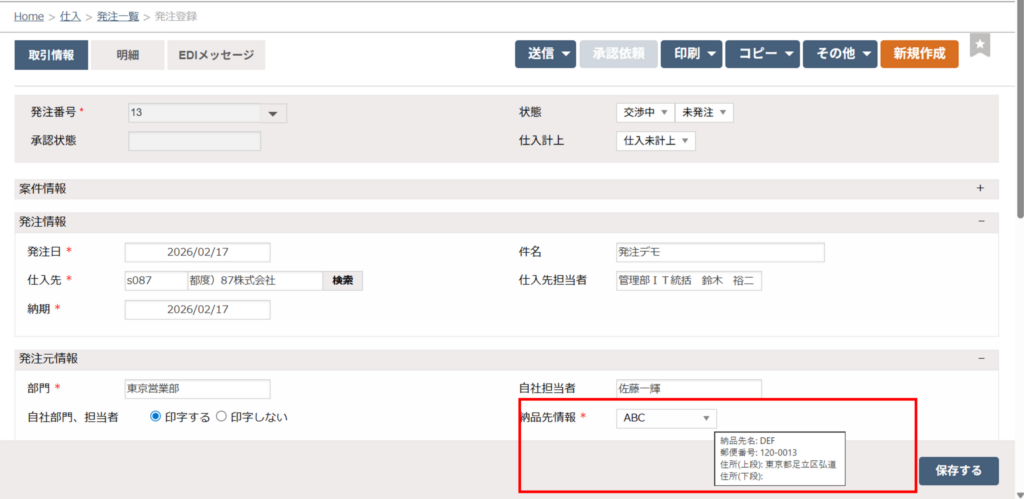Switch to the EDIメッセージ tab
The height and width of the screenshot is (499, 1024).
216,55
